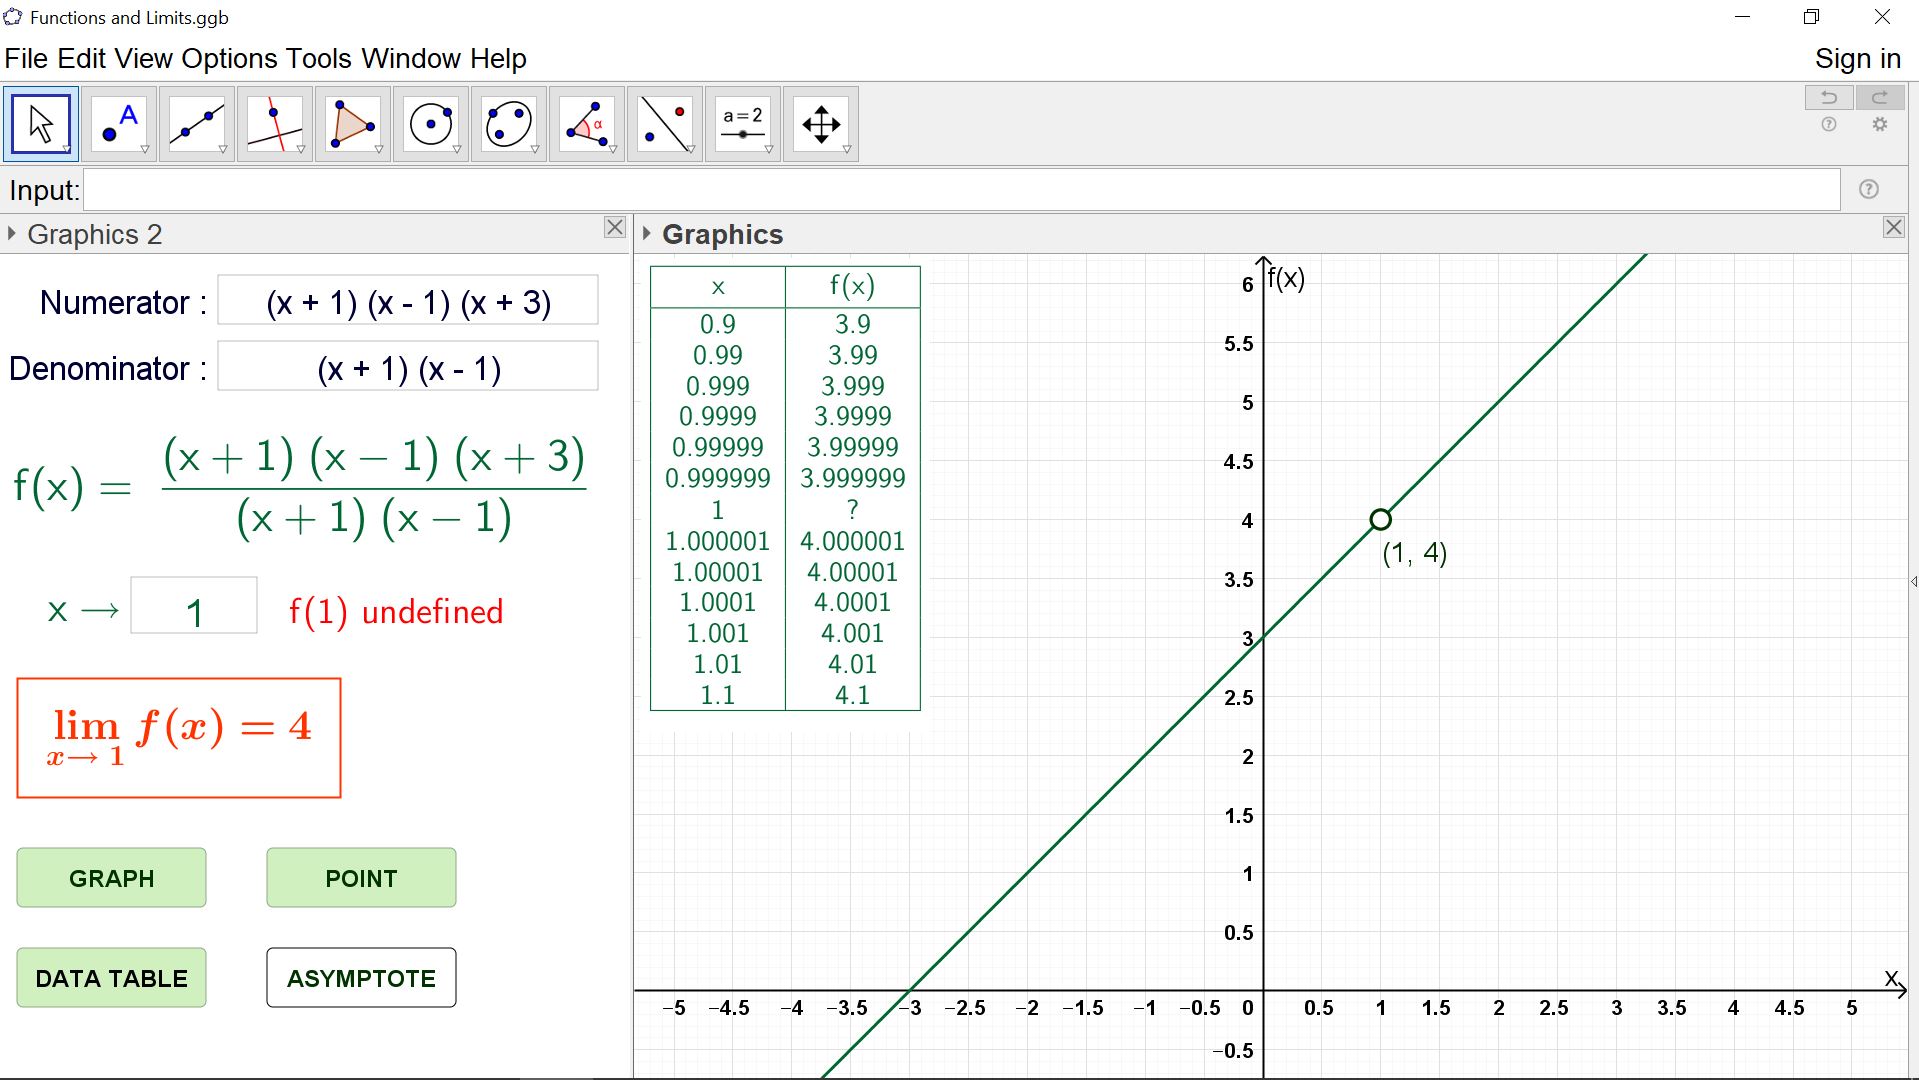The height and width of the screenshot is (1080, 1919).
Task: Click the Numerator input box
Action: coord(408,301)
